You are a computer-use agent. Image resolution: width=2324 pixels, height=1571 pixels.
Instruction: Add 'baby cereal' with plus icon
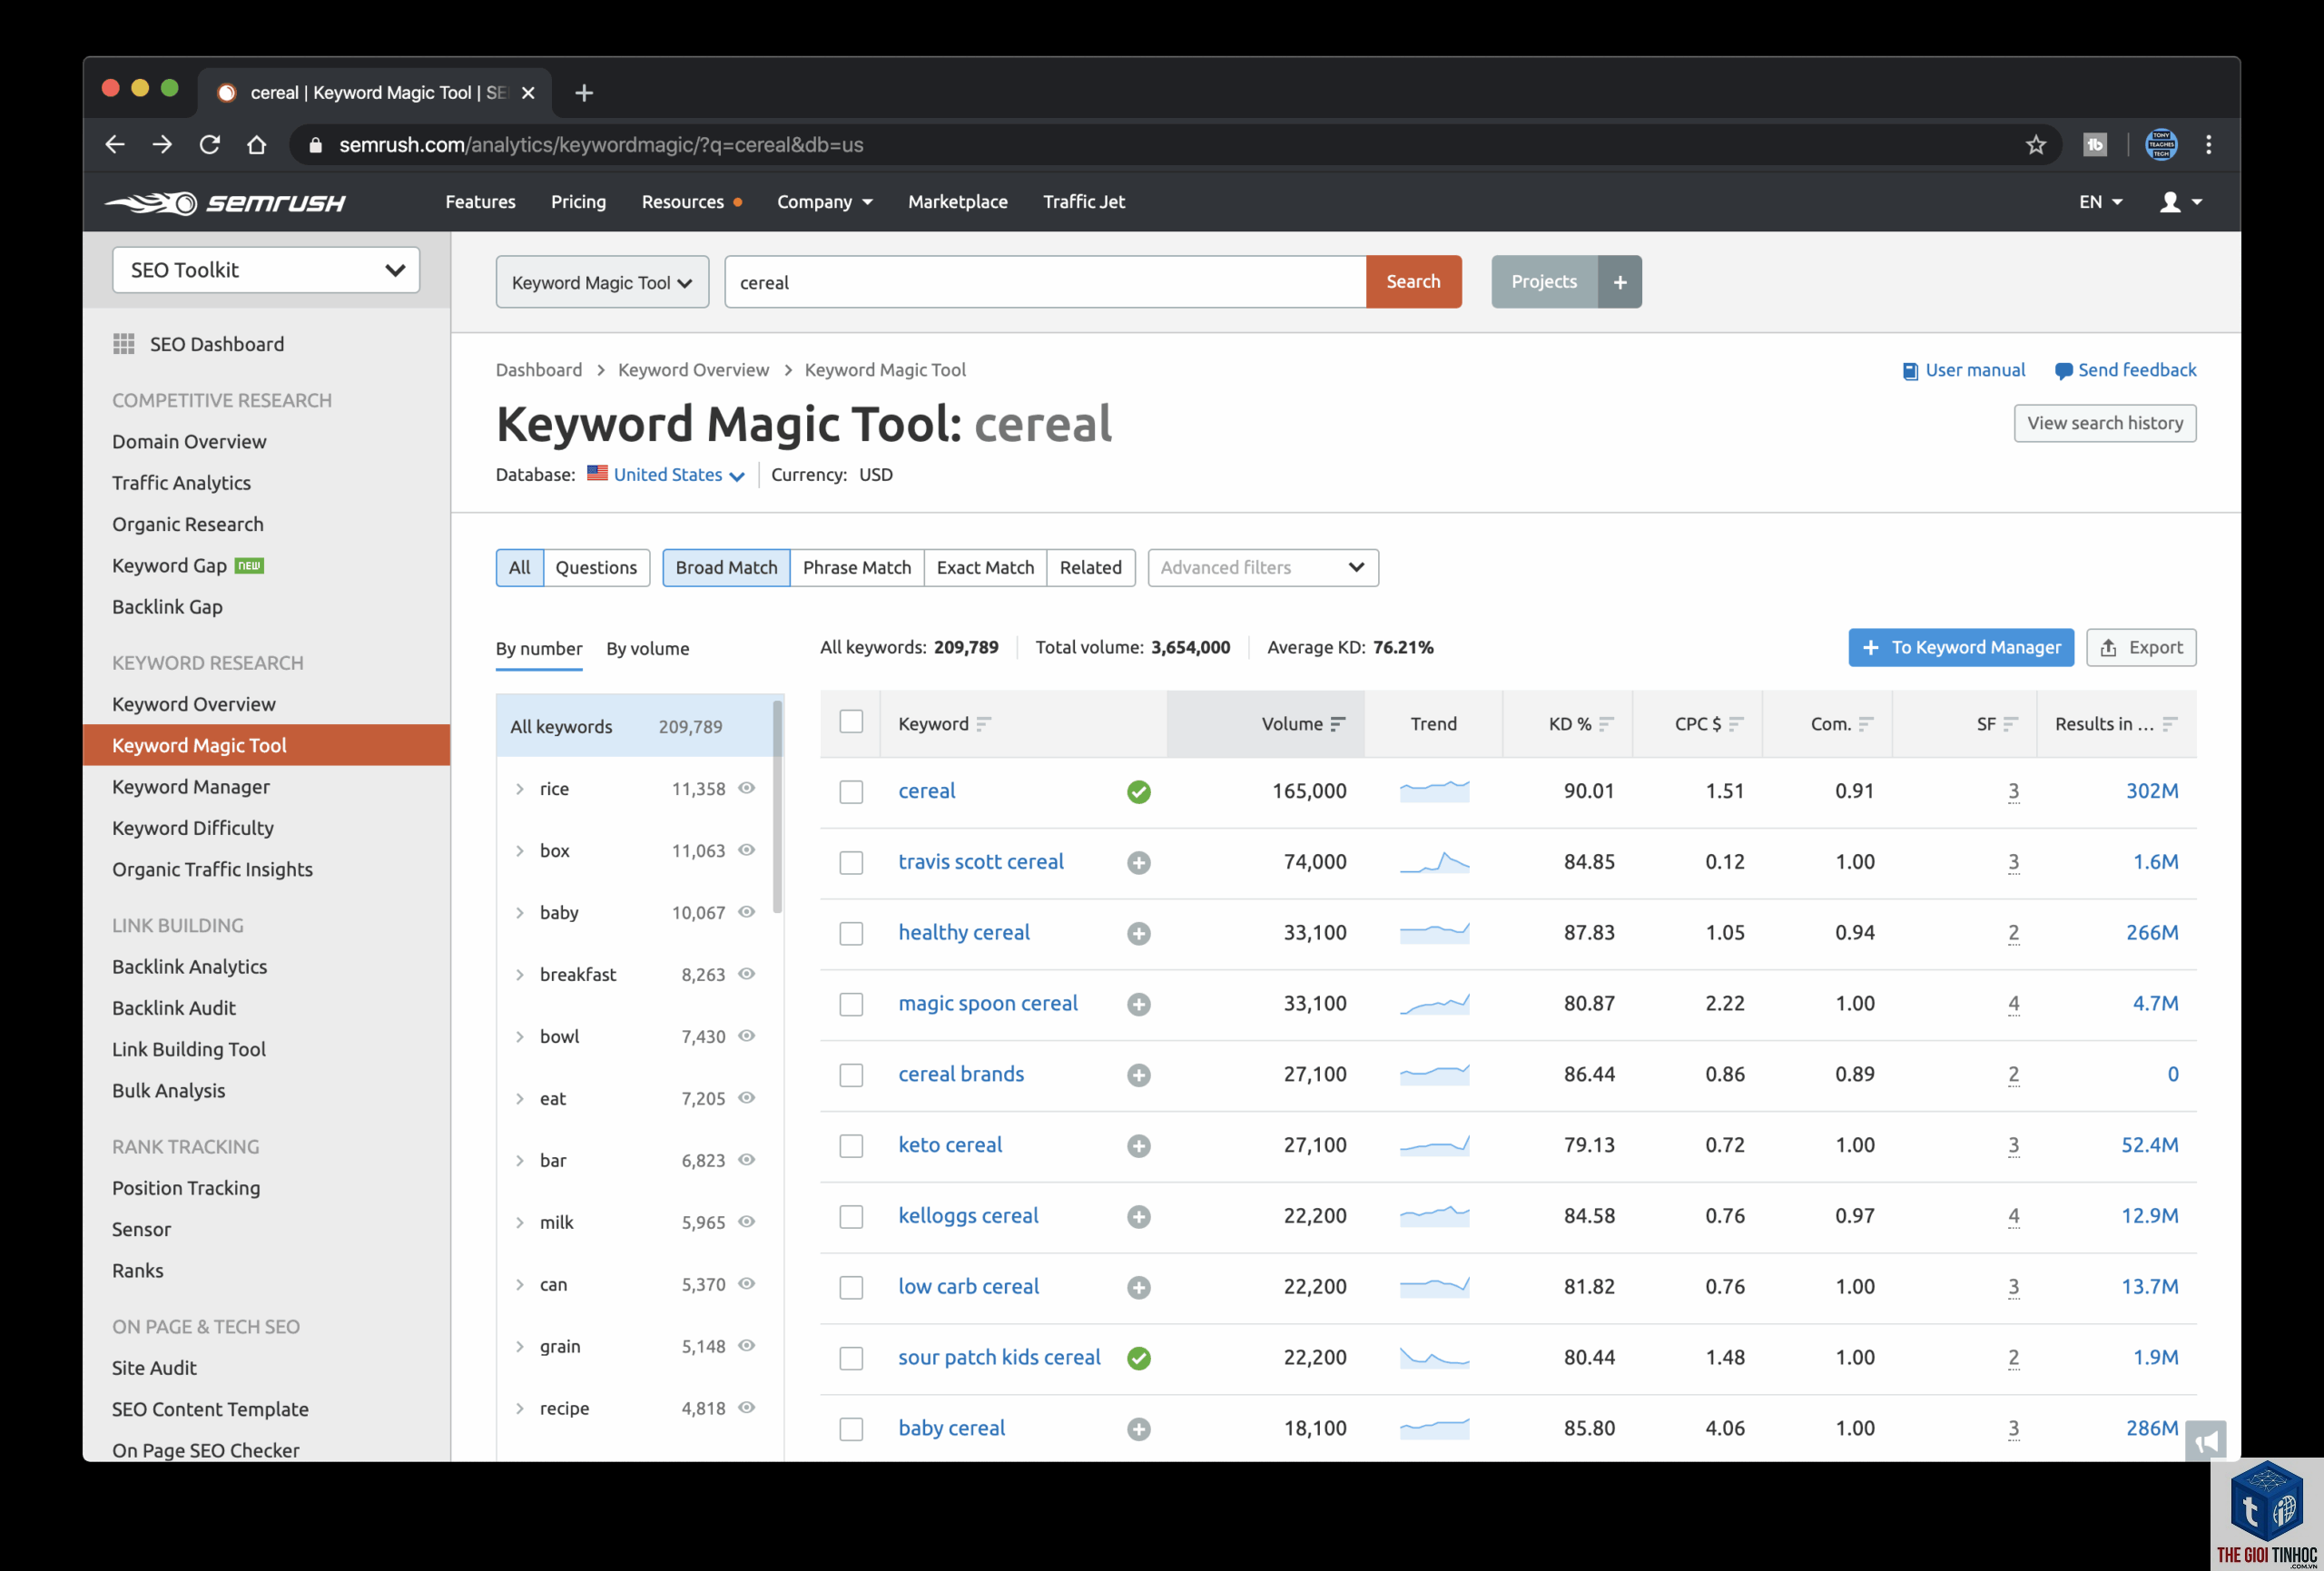point(1138,1429)
